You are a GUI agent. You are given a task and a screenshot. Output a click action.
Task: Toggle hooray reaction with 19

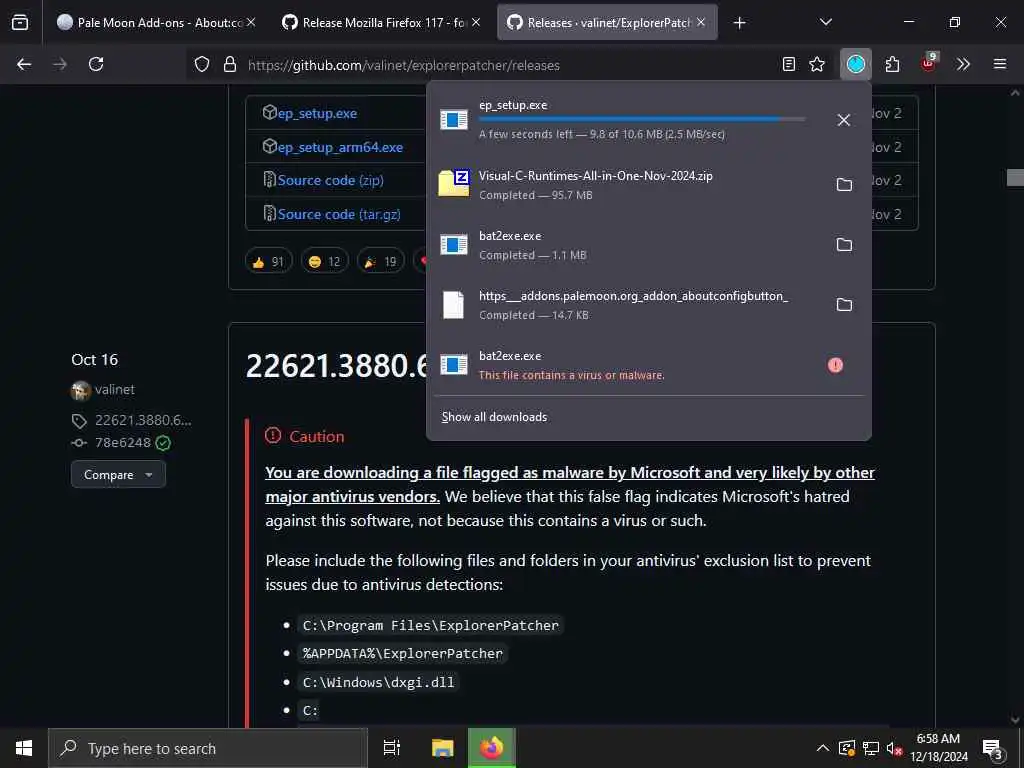click(x=381, y=262)
